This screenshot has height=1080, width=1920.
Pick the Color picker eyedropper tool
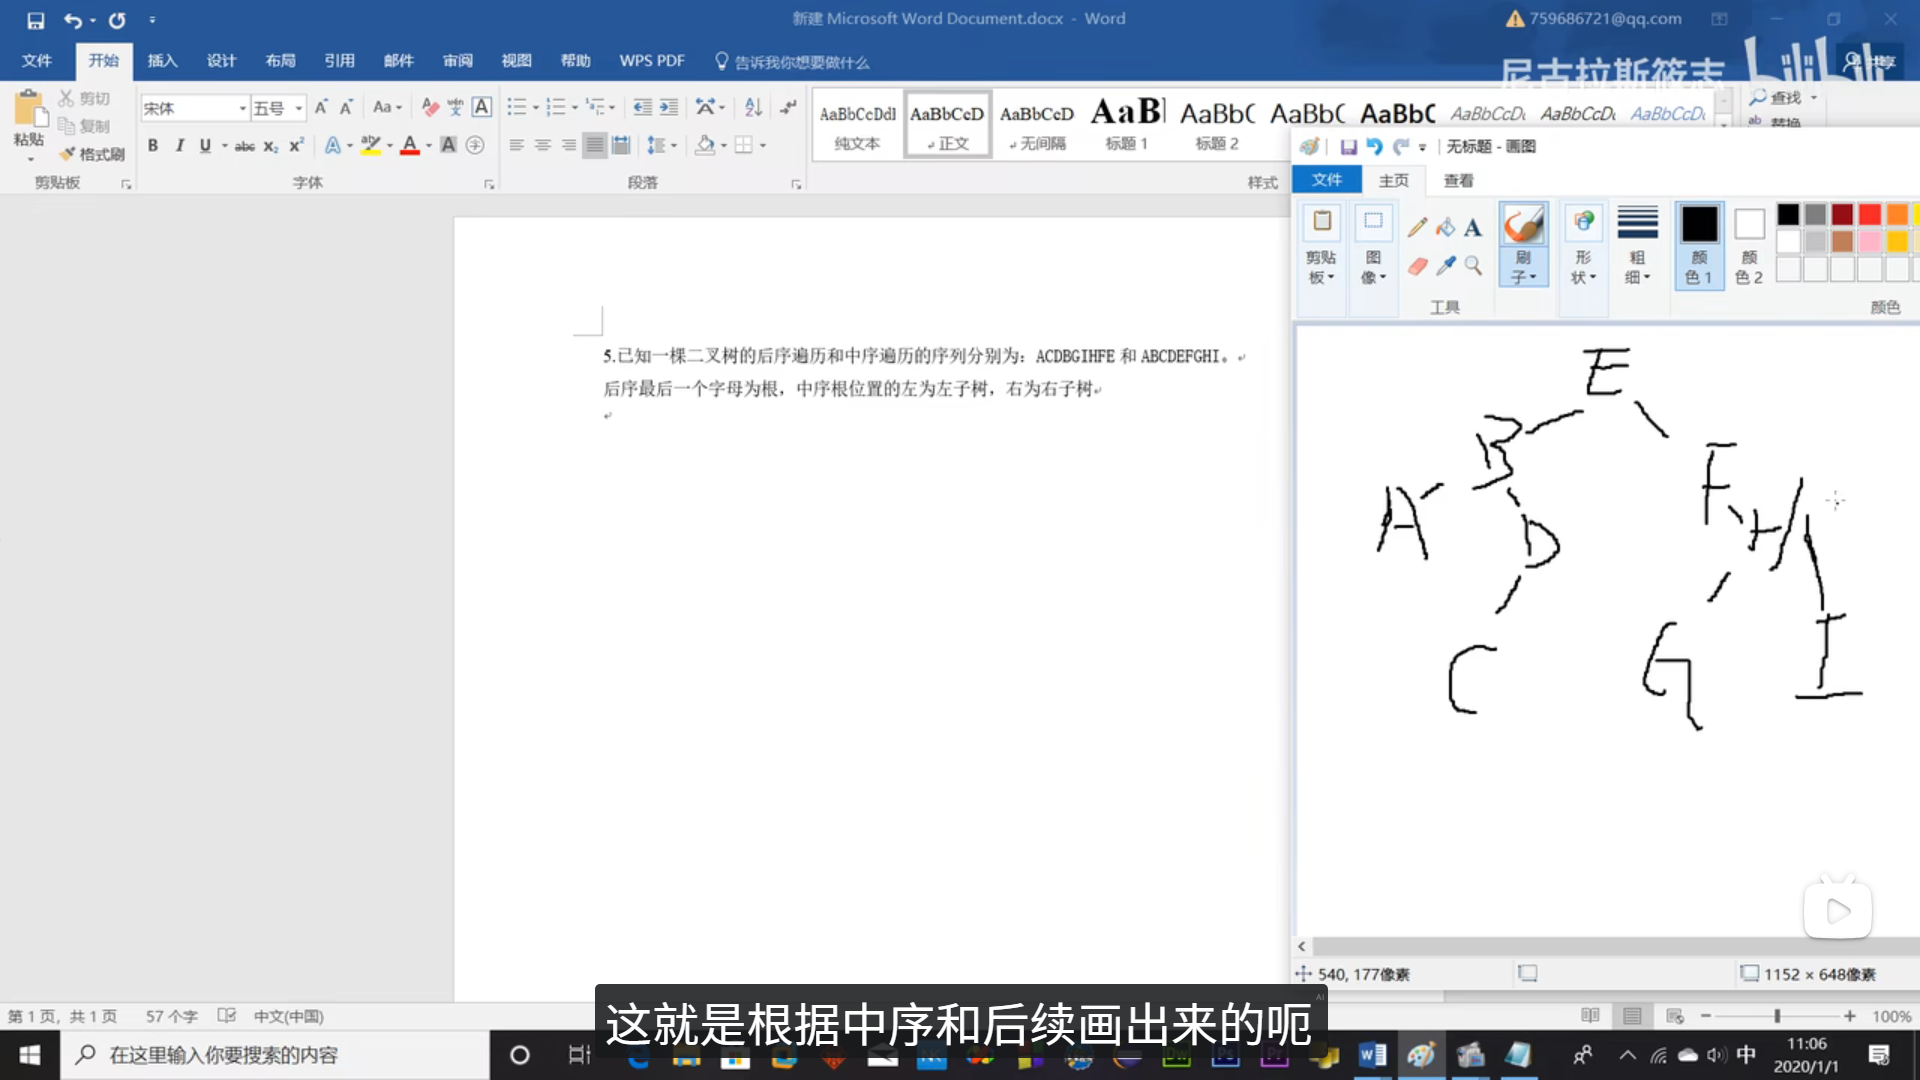[x=1445, y=266]
